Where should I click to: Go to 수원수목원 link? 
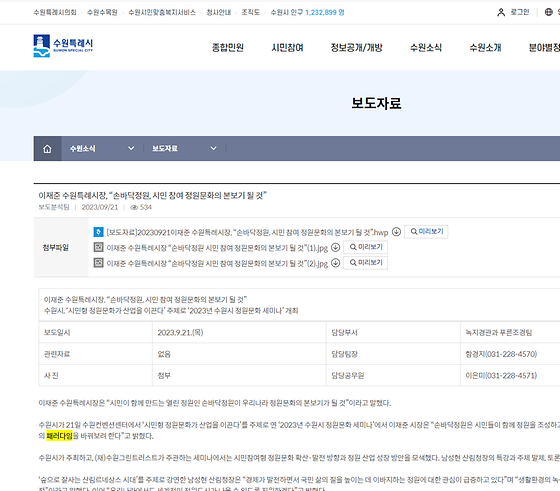pyautogui.click(x=102, y=12)
